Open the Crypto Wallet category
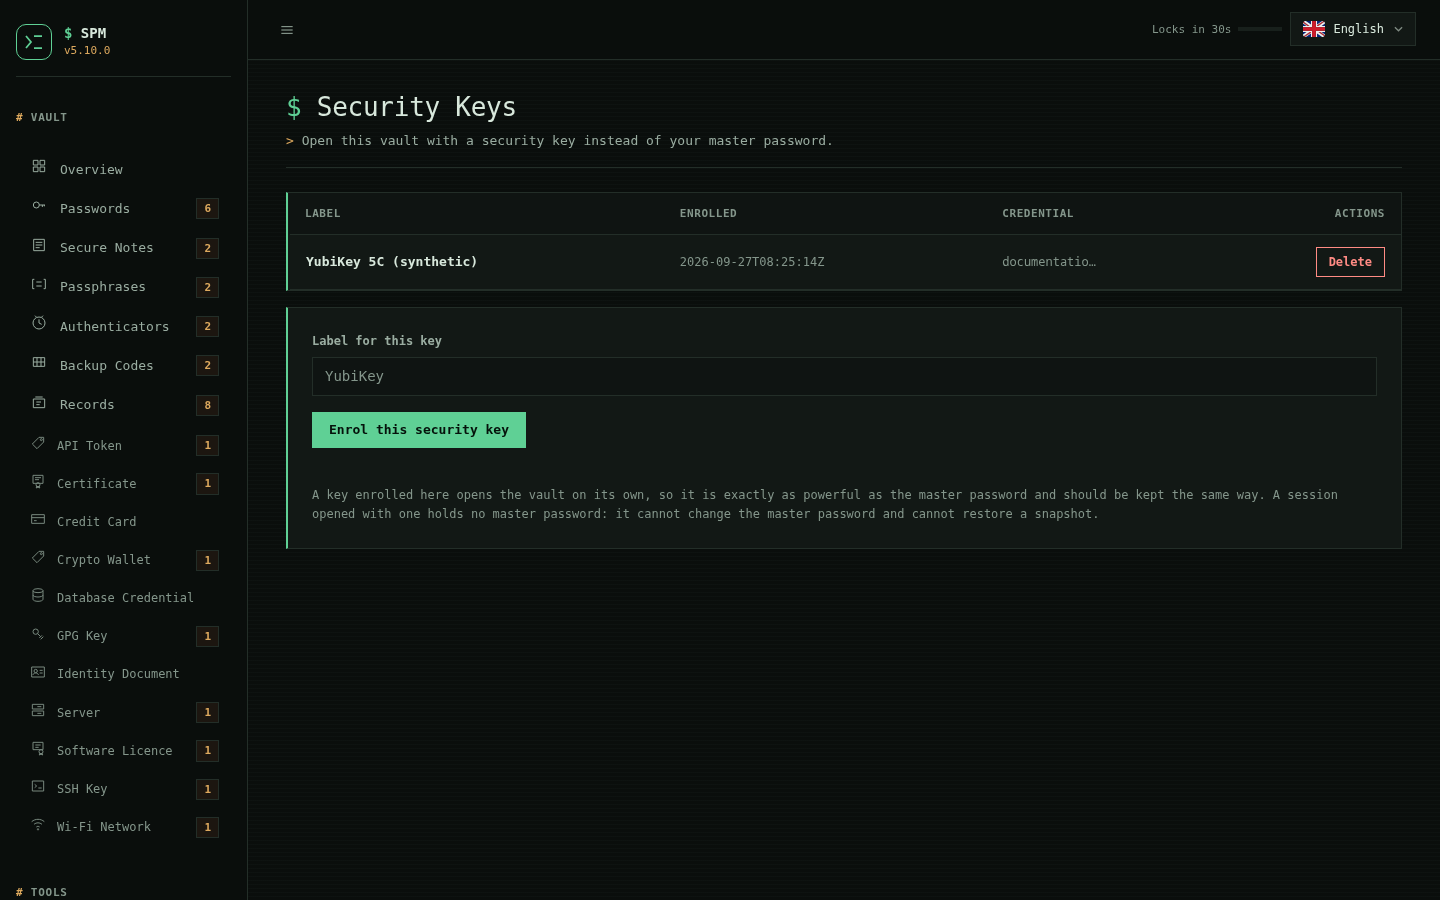This screenshot has width=1440, height=900. click(x=124, y=560)
